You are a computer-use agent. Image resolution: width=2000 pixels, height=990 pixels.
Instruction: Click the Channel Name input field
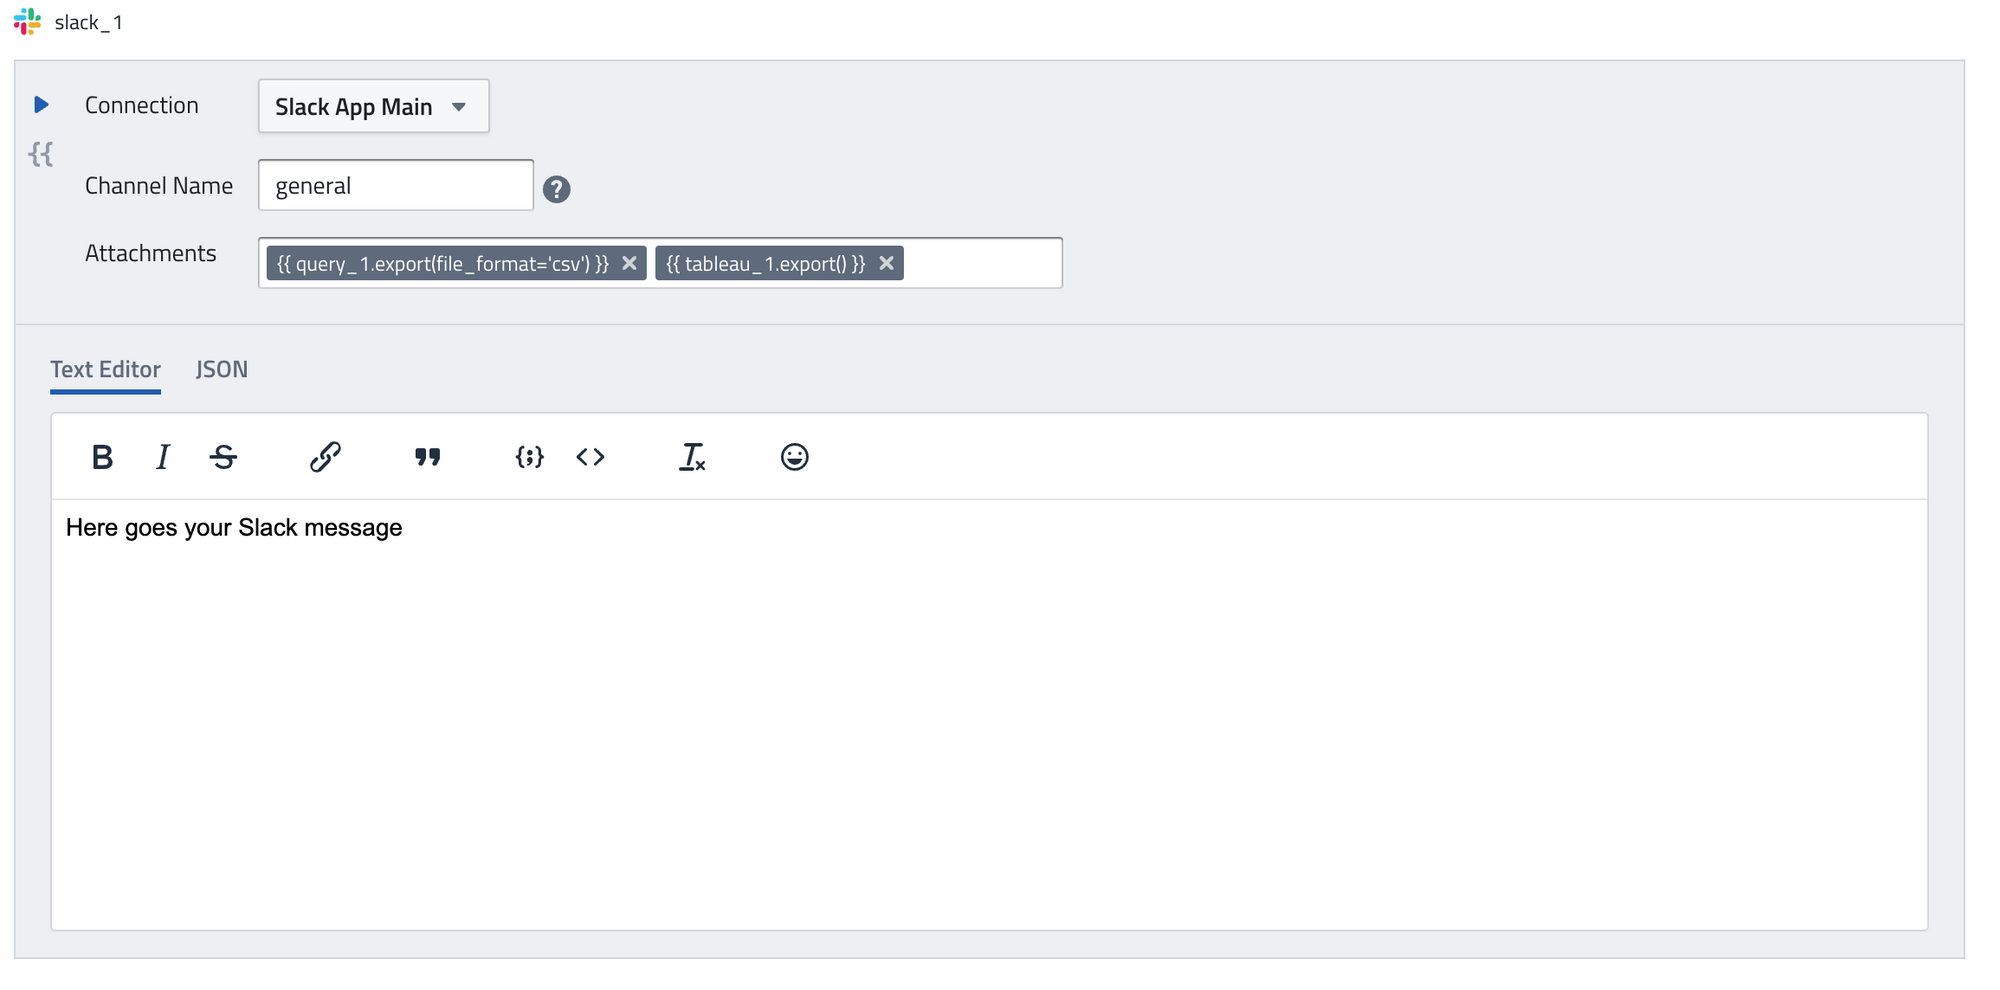[395, 186]
